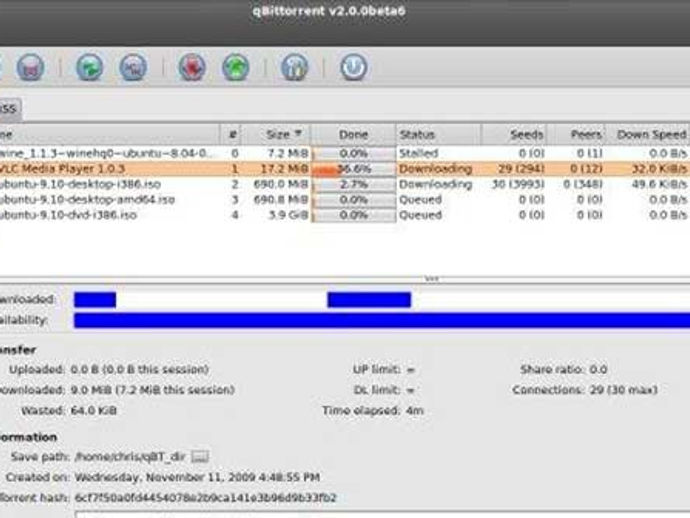The height and width of the screenshot is (518, 690).
Task: Collapse the properties panel splitter handle
Action: (x=432, y=278)
